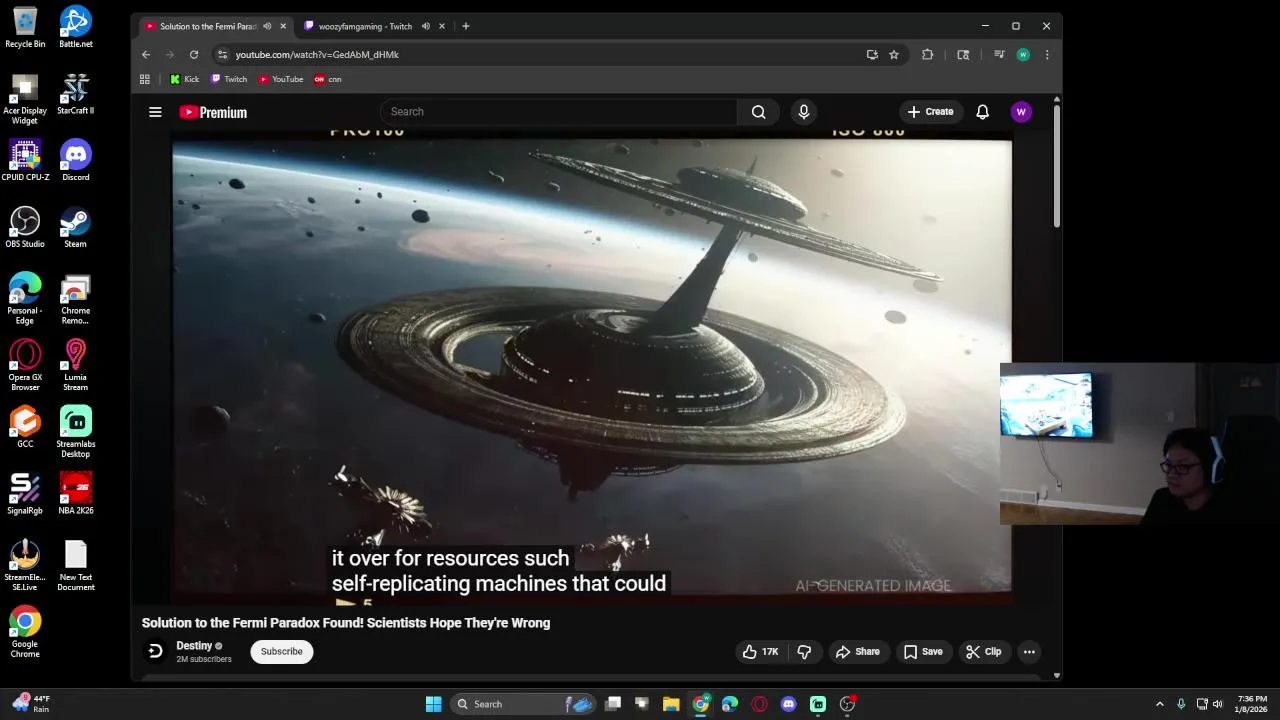Open the cnn bookmark

pyautogui.click(x=328, y=79)
